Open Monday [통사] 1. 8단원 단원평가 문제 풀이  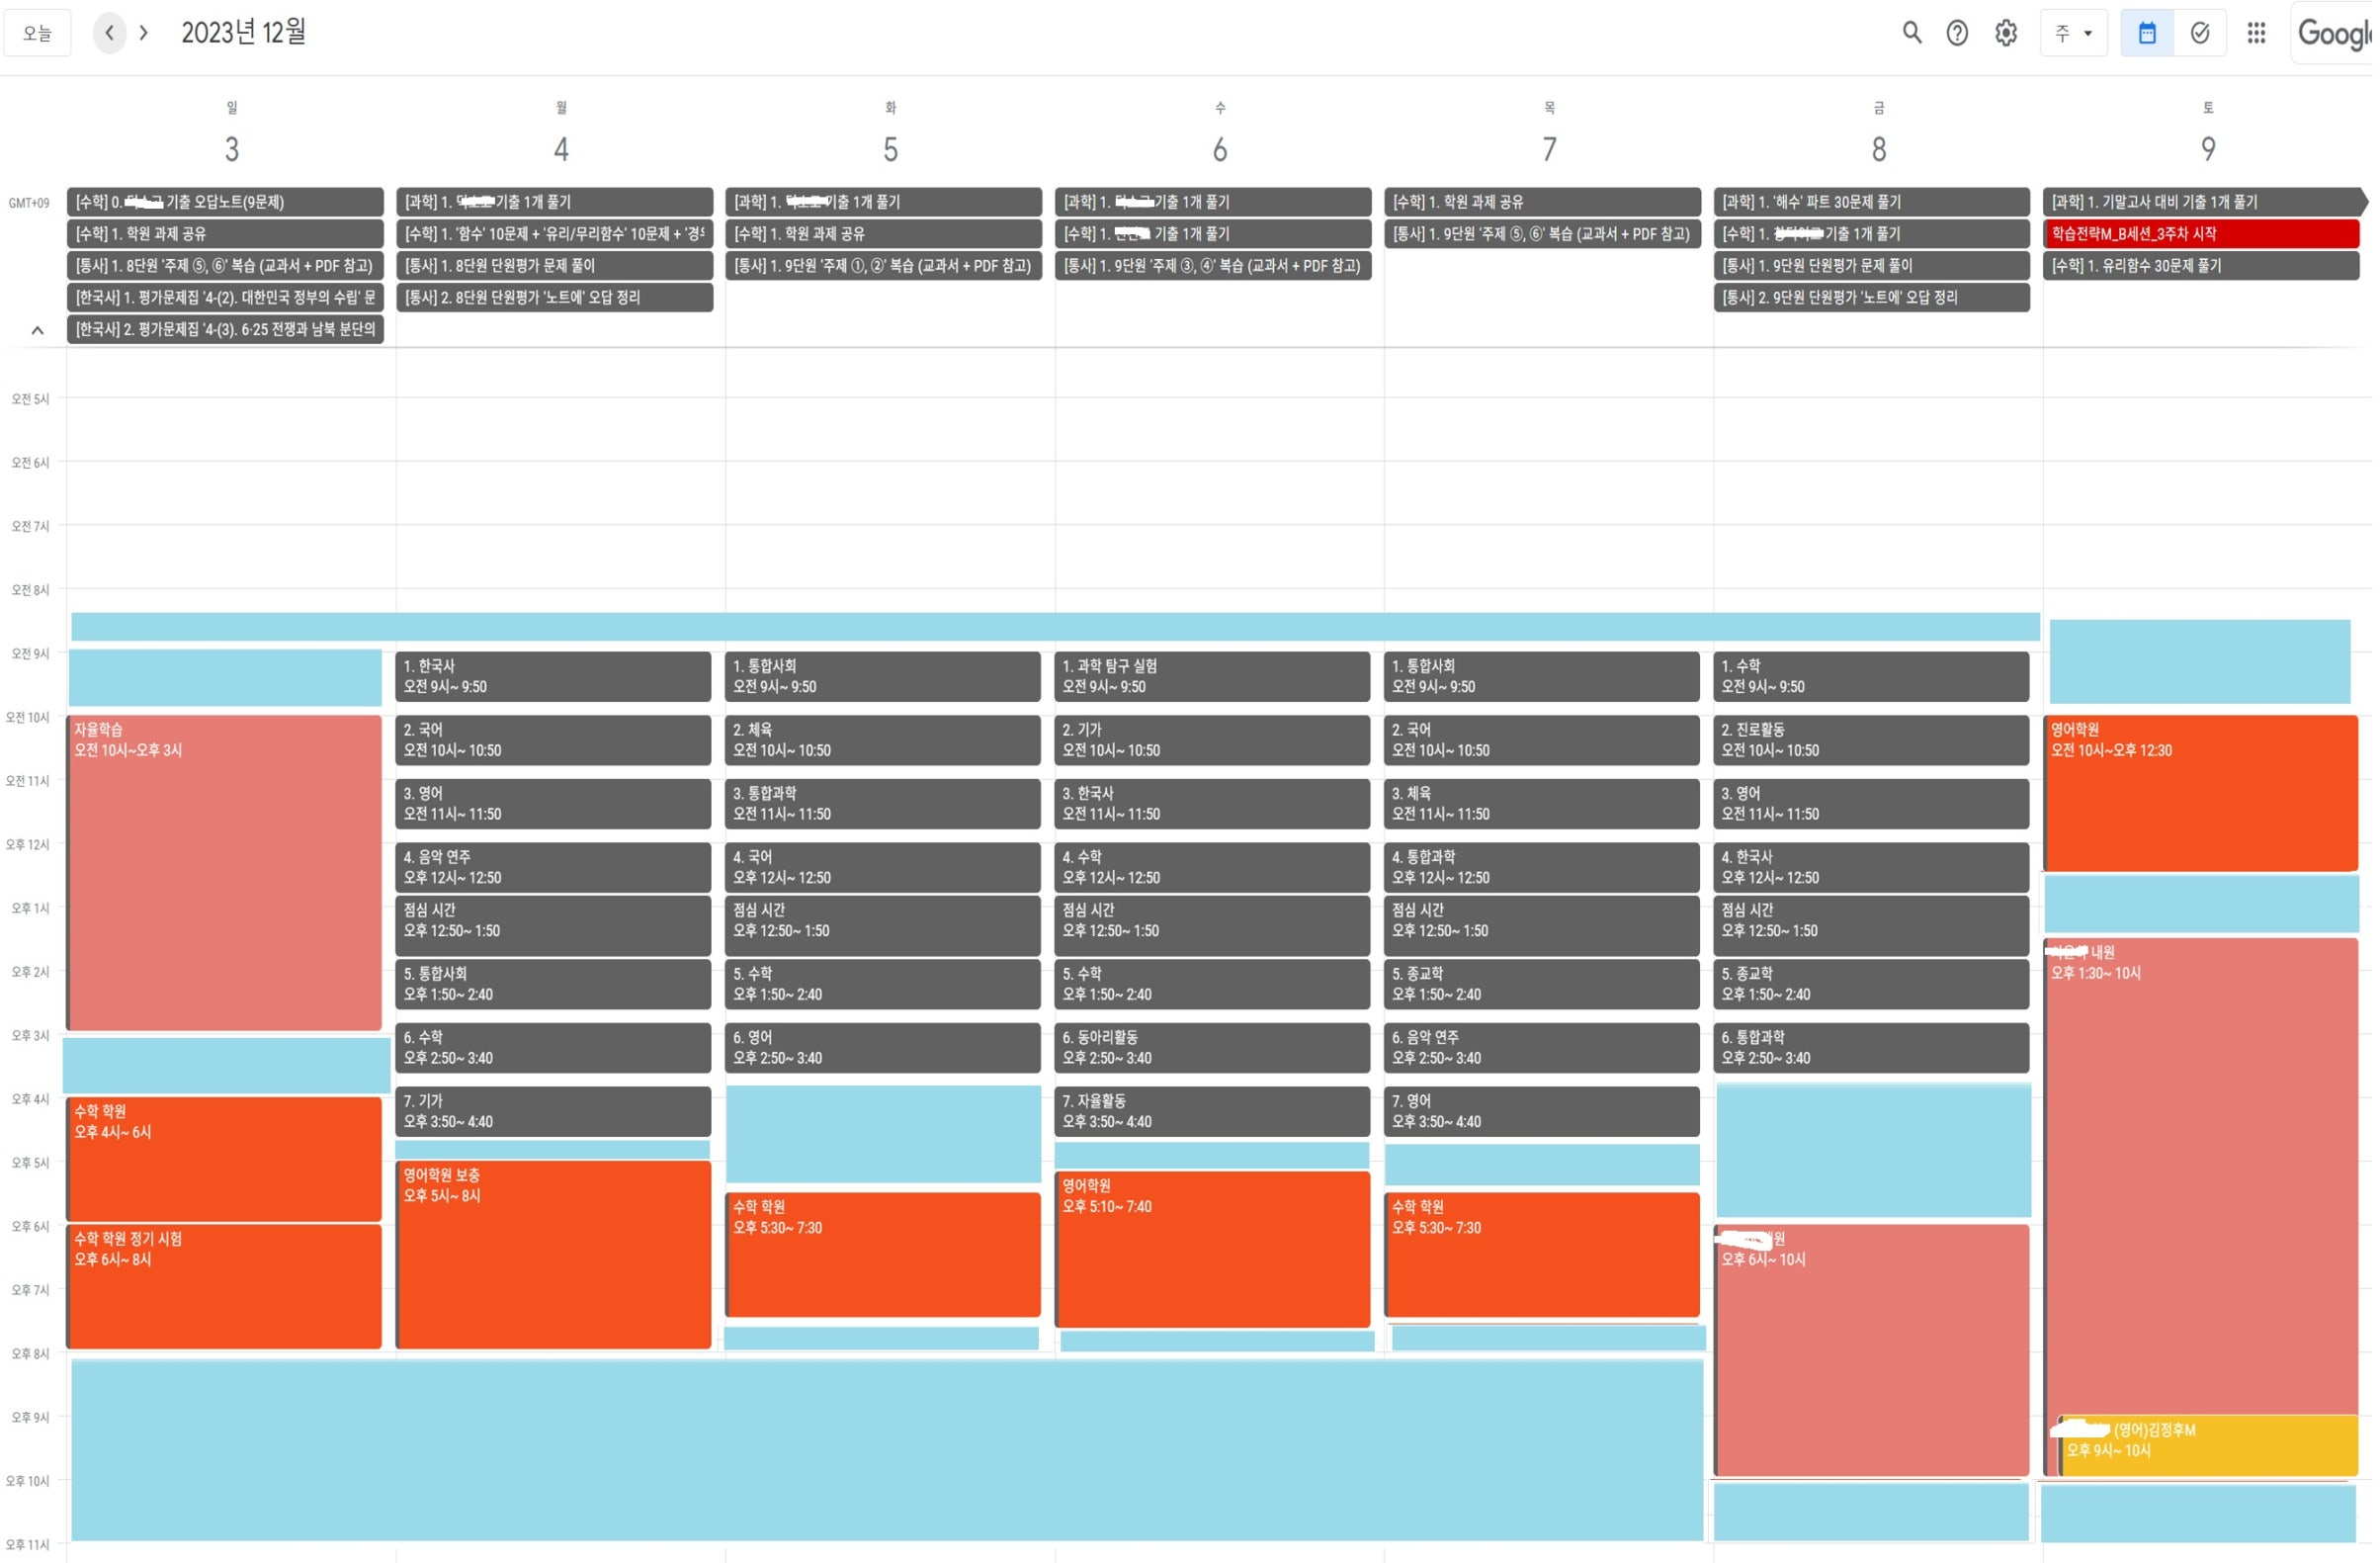tap(555, 266)
